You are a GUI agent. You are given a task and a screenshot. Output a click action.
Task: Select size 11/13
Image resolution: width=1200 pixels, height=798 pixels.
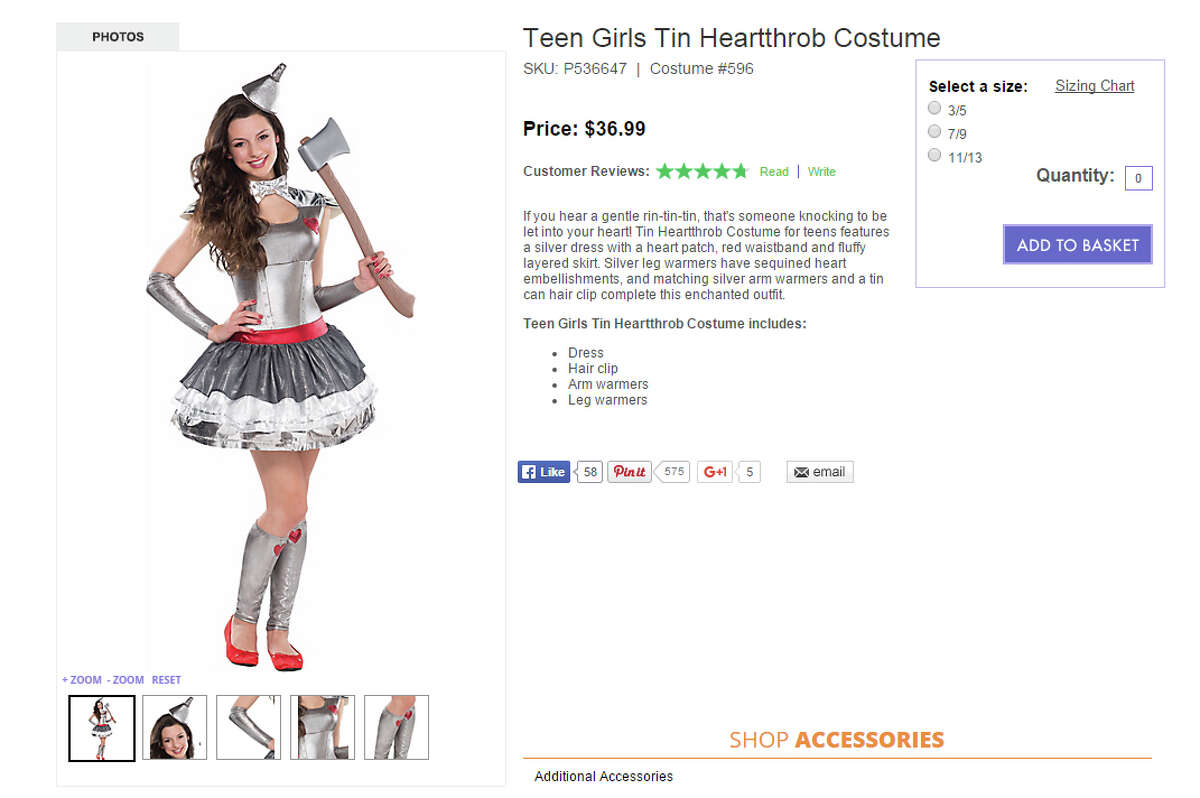[x=934, y=154]
